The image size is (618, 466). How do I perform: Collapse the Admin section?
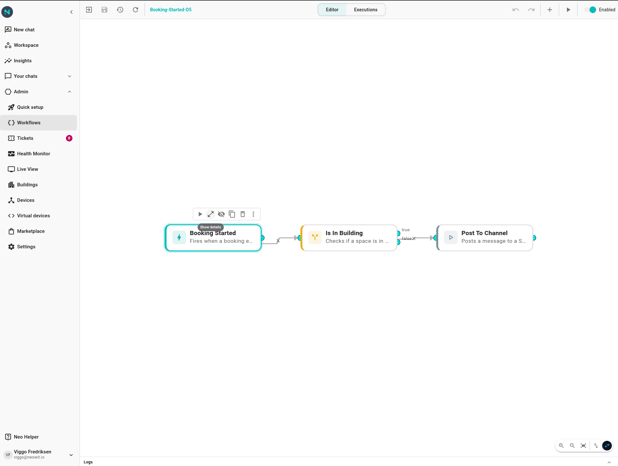(39, 91)
